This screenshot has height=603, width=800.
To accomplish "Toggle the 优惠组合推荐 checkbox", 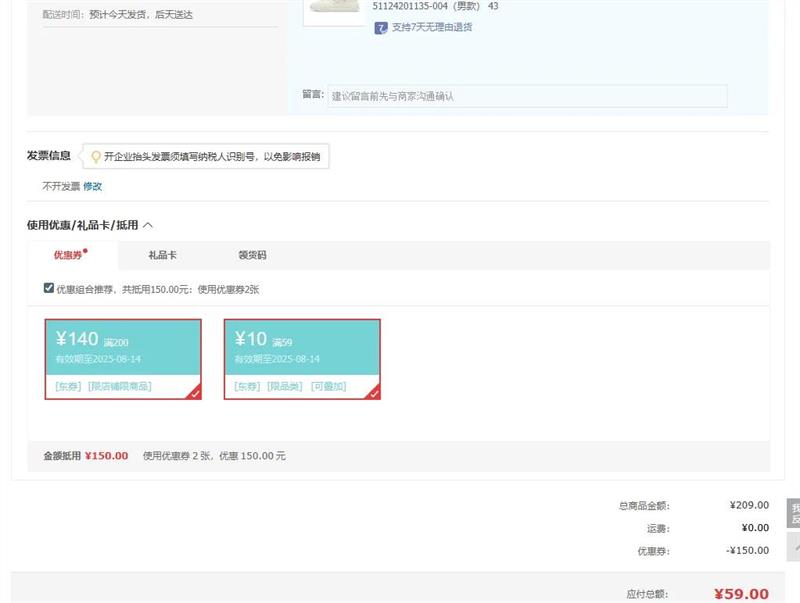I will pyautogui.click(x=49, y=288).
